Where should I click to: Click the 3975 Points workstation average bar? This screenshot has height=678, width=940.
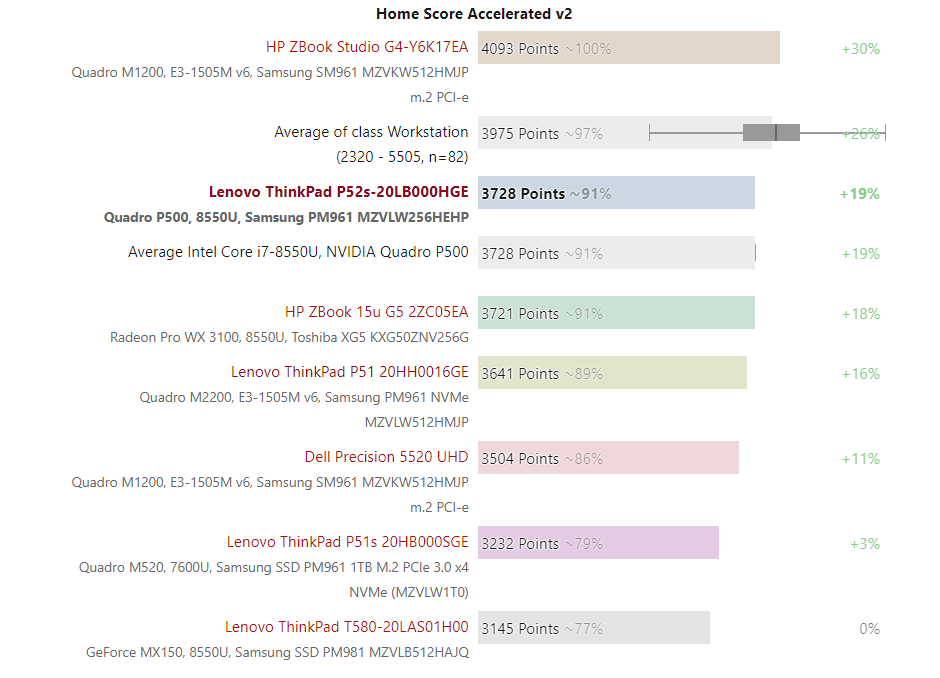pos(625,132)
